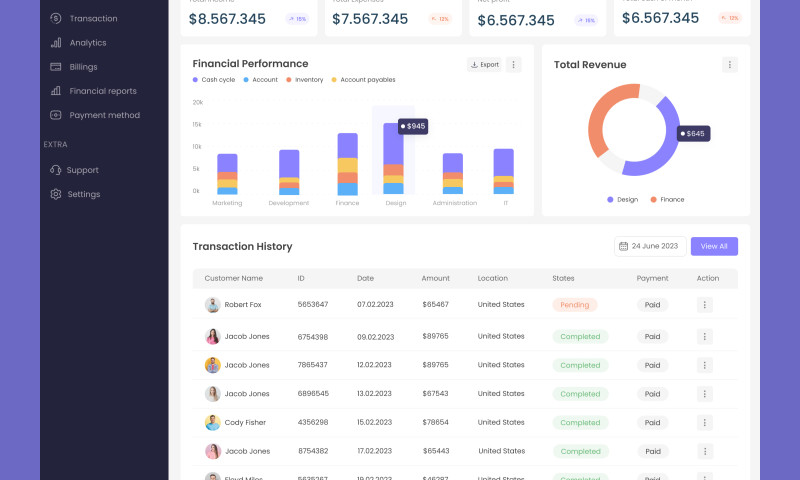Toggle the Inventory legend series
Image resolution: width=800 pixels, height=480 pixels.
click(304, 80)
